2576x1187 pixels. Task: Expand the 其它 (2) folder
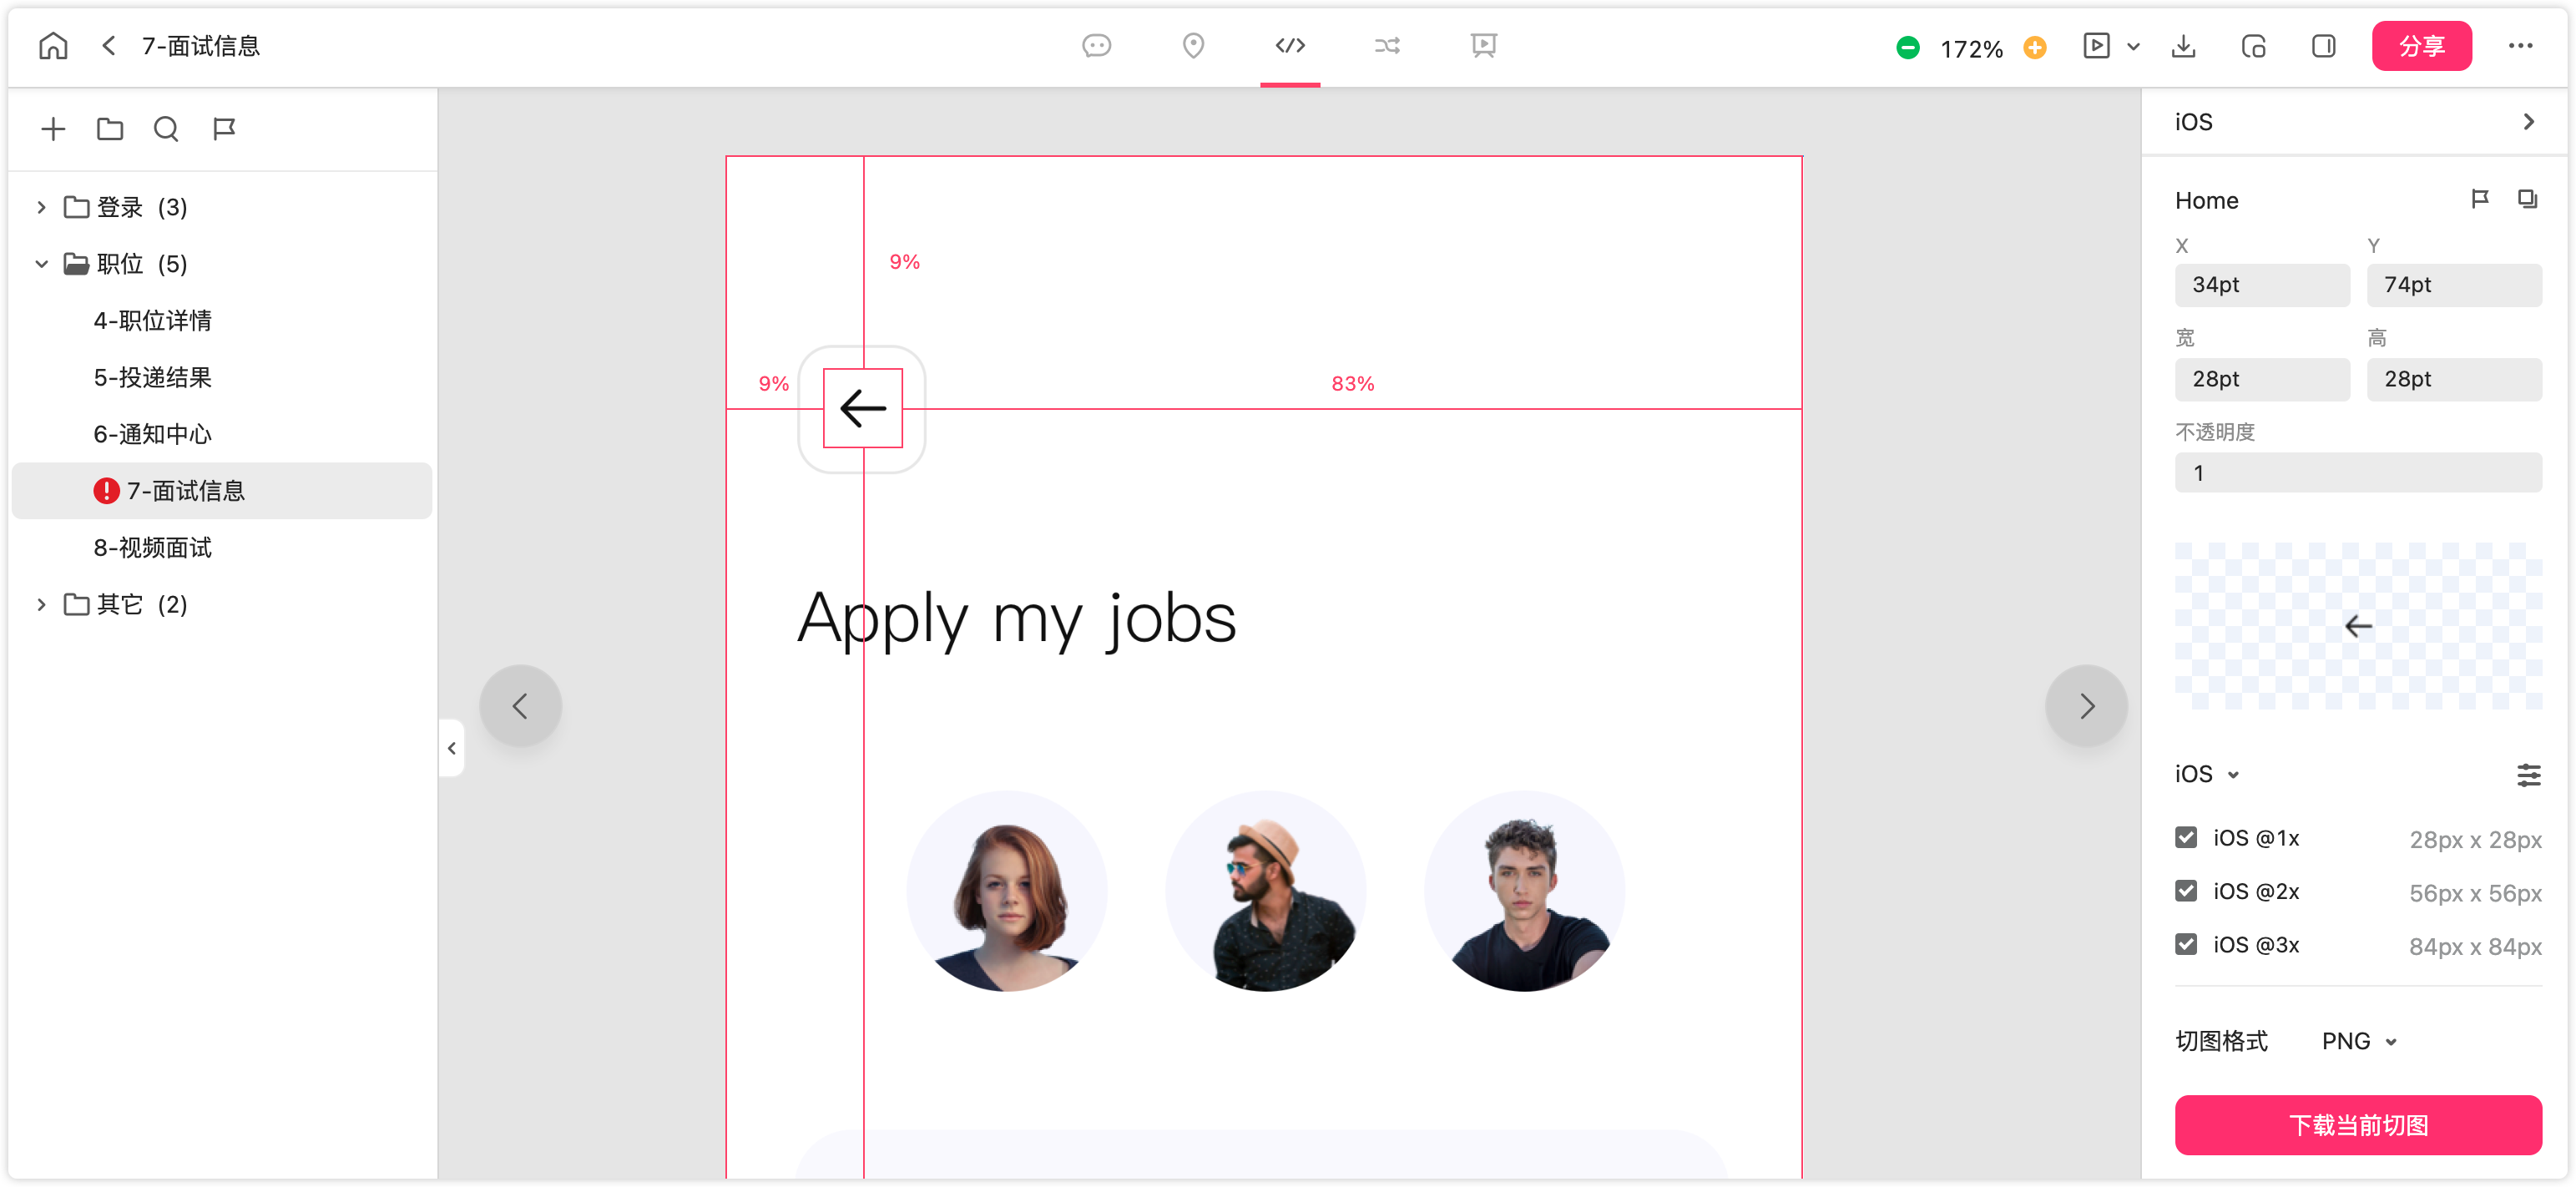pyautogui.click(x=41, y=604)
